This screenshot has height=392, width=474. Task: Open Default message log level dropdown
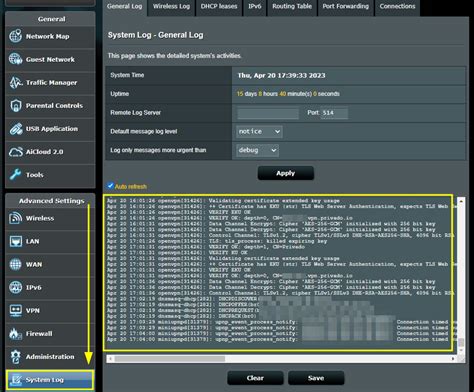pos(259,131)
